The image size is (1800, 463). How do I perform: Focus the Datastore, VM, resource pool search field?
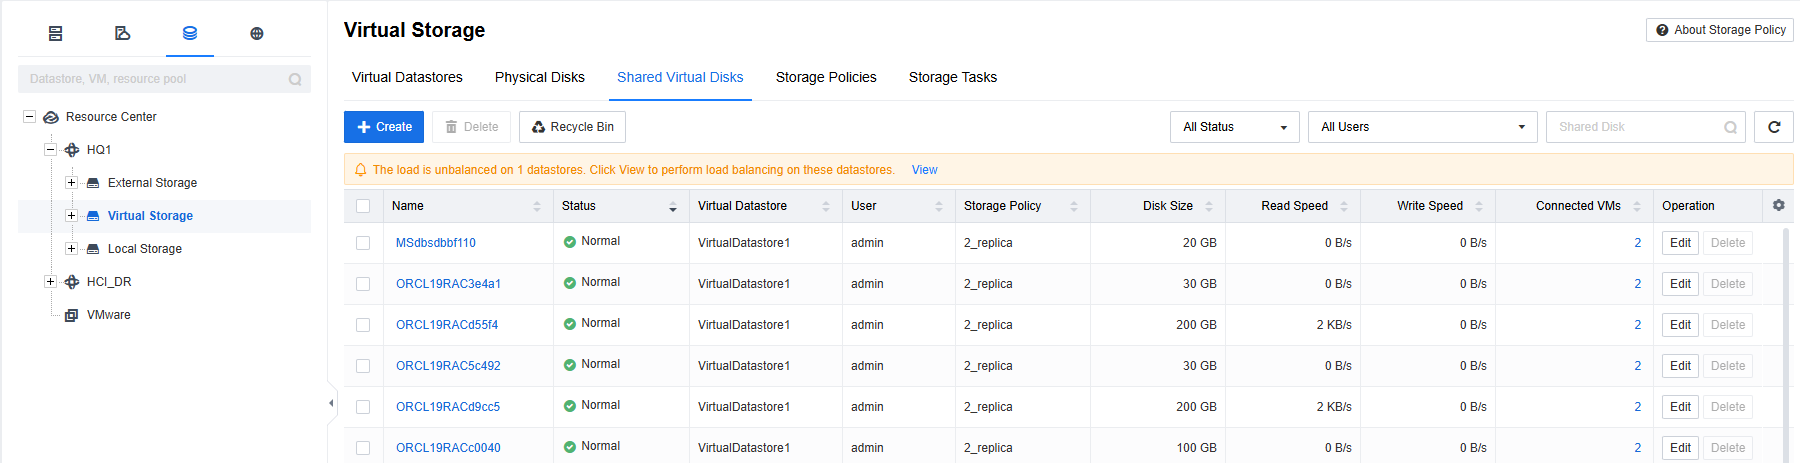point(164,79)
